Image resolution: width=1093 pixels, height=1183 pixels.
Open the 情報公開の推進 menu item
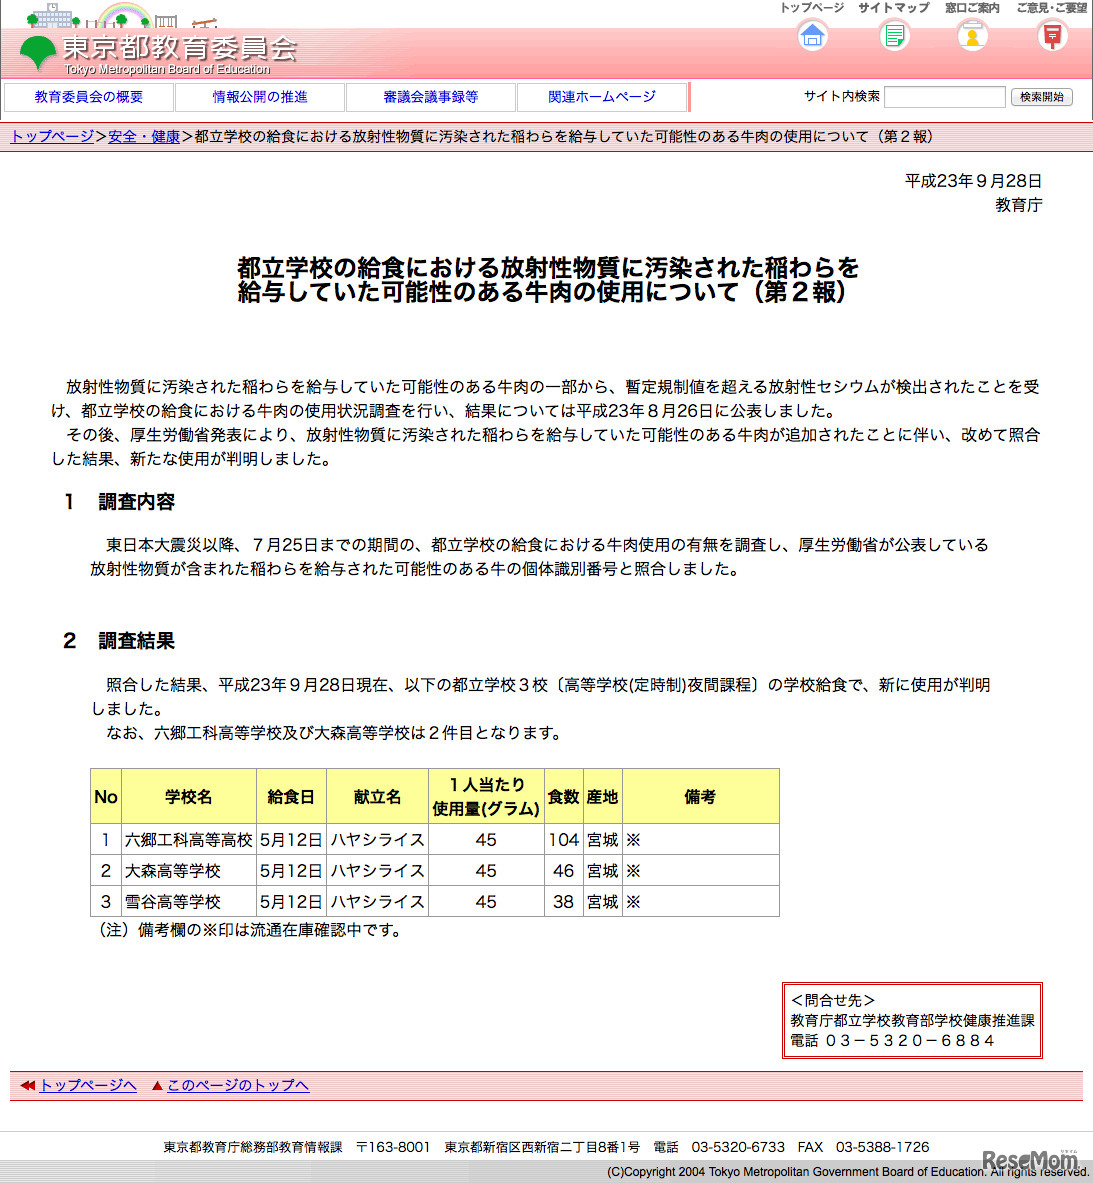(x=261, y=97)
